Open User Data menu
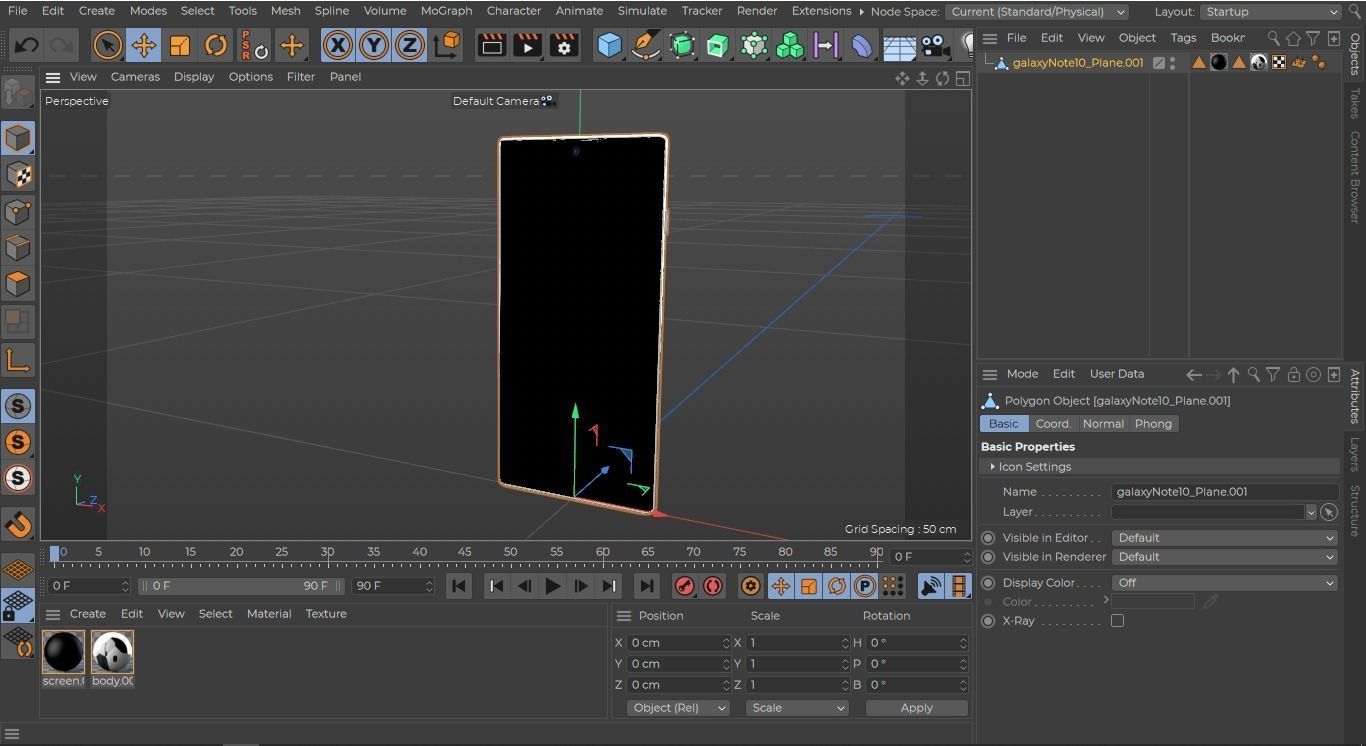Image resolution: width=1366 pixels, height=746 pixels. click(1117, 374)
